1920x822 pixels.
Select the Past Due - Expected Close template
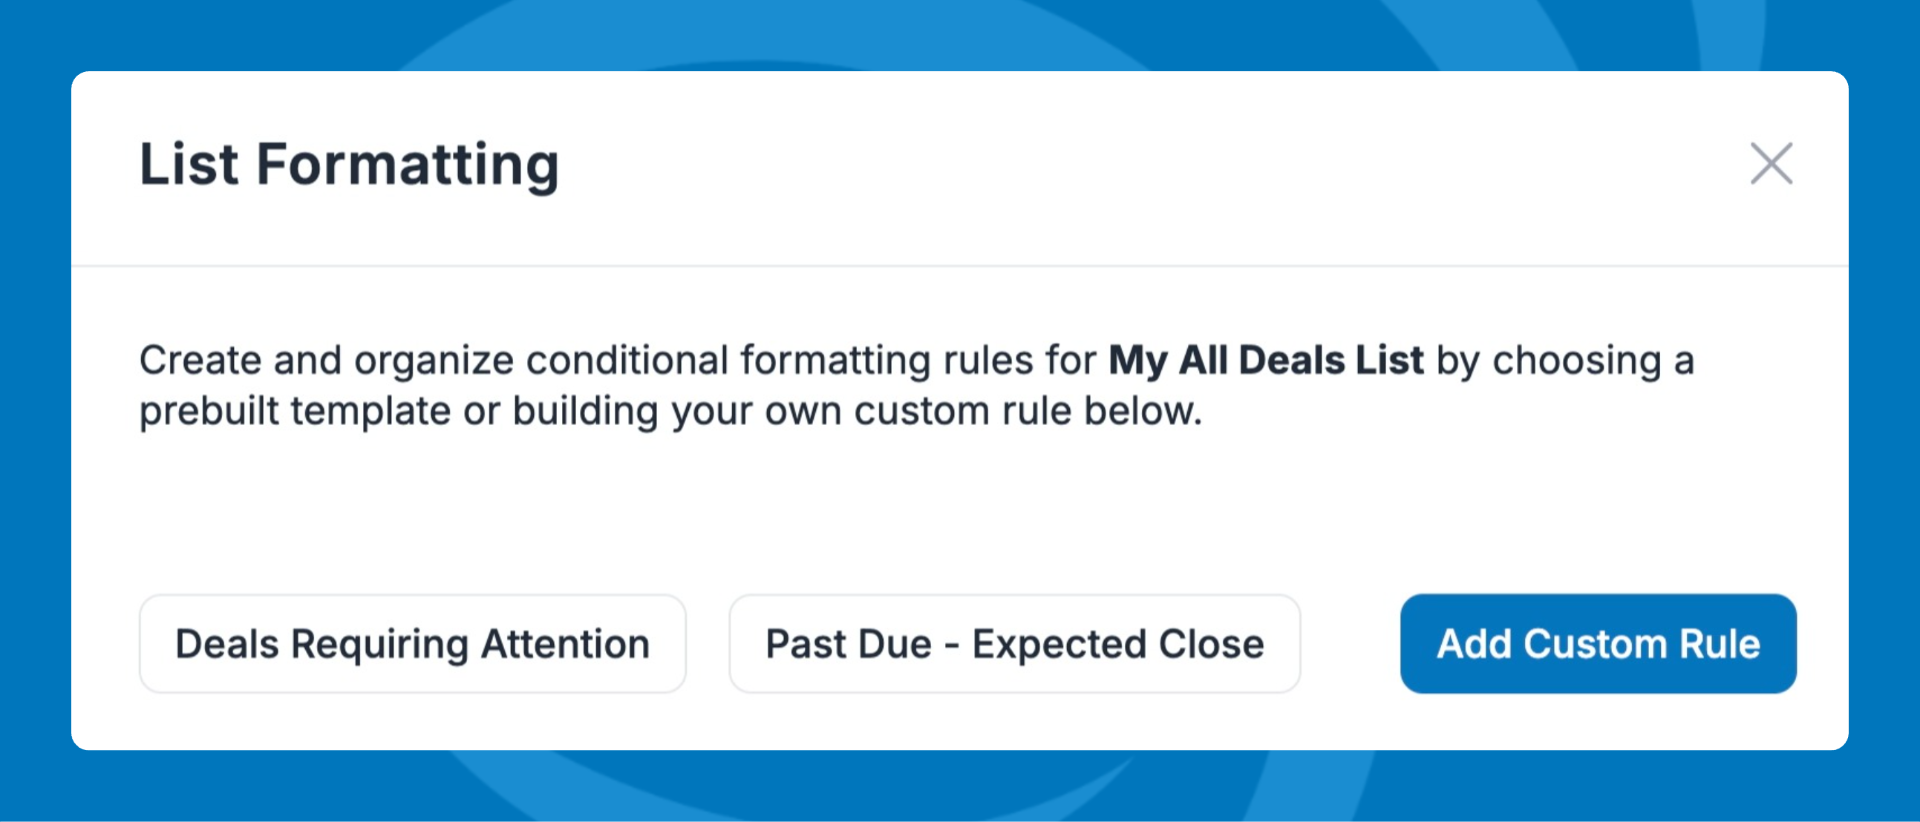1014,644
